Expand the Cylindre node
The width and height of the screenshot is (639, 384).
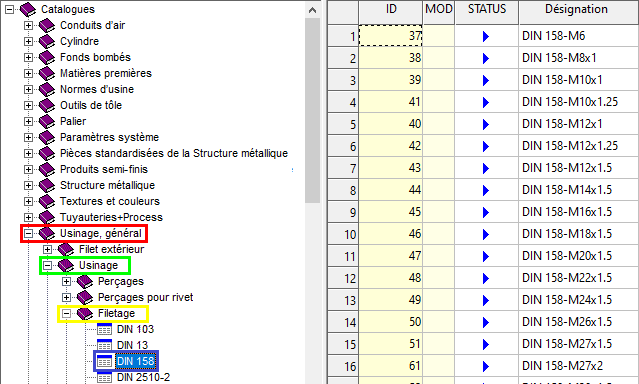tap(28, 41)
